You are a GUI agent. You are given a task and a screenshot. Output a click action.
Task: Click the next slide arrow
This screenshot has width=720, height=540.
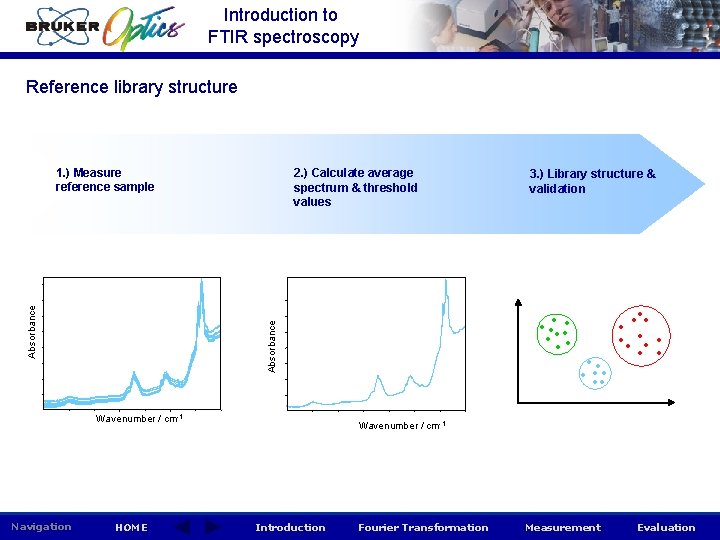click(x=212, y=527)
